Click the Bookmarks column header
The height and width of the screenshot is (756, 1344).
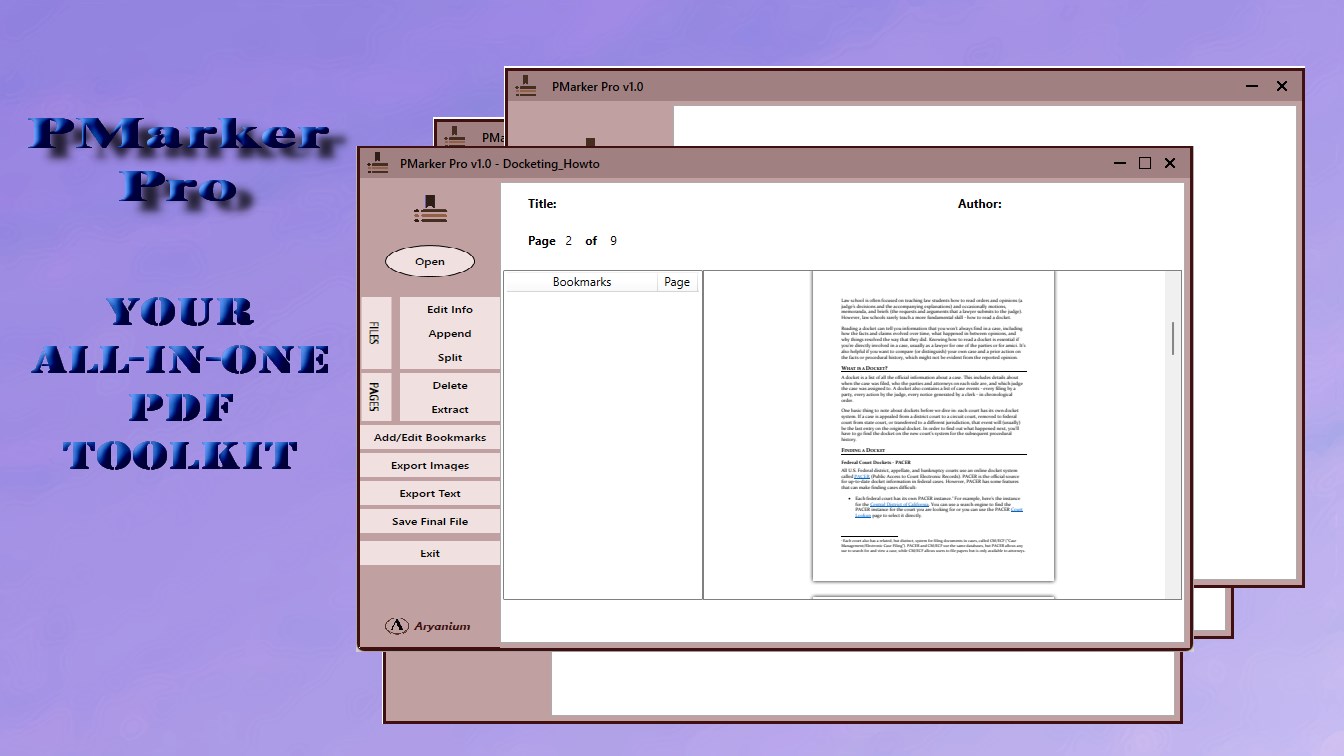582,282
